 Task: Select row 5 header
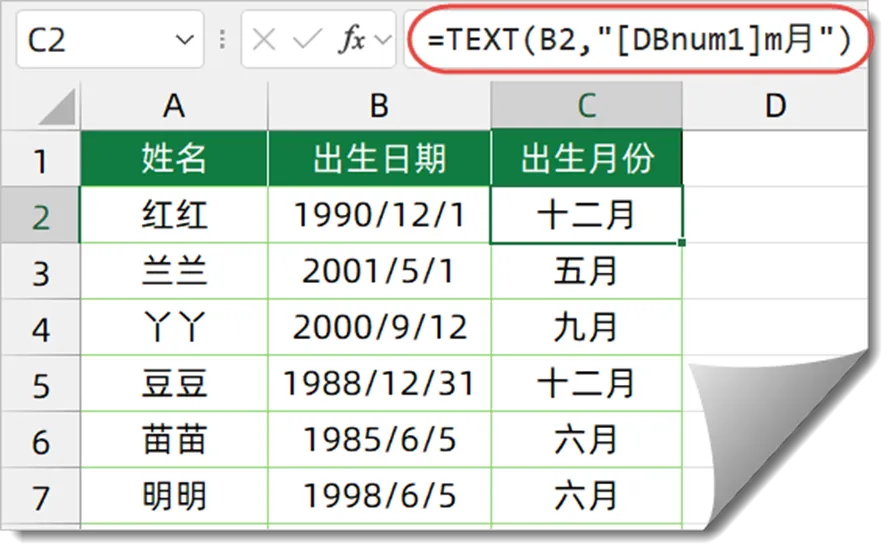[40, 385]
